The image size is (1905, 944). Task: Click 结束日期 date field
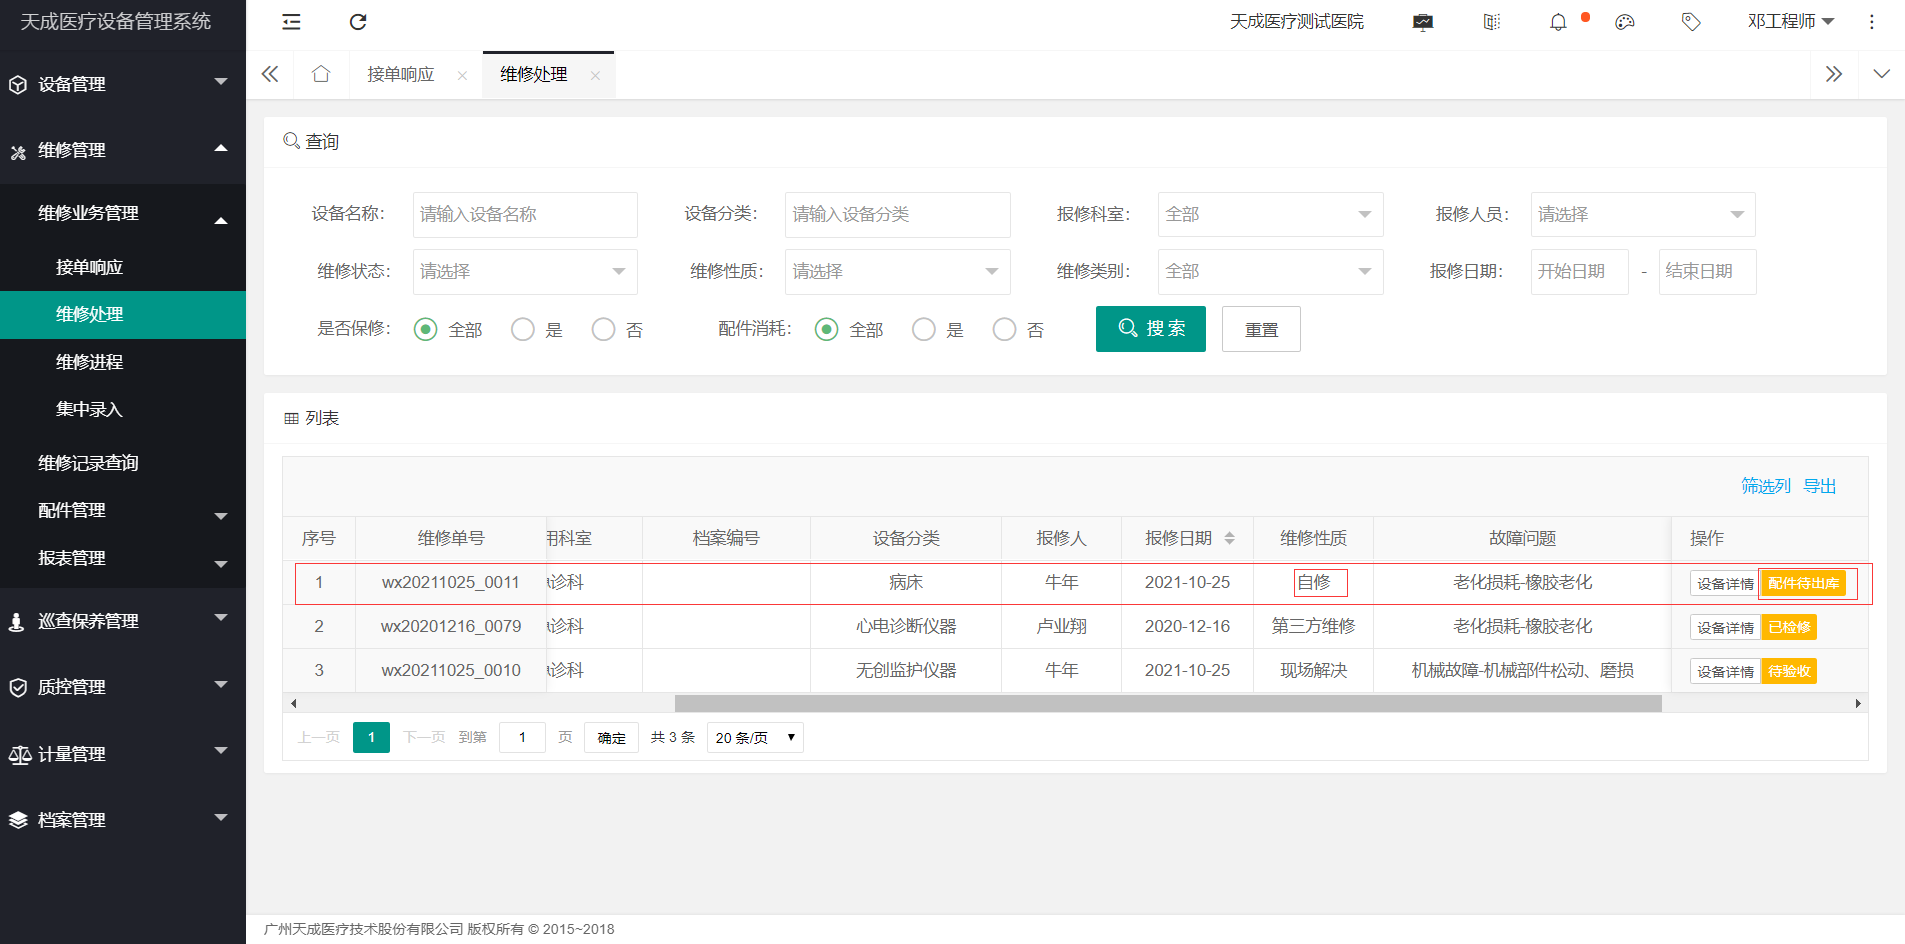tap(1707, 271)
